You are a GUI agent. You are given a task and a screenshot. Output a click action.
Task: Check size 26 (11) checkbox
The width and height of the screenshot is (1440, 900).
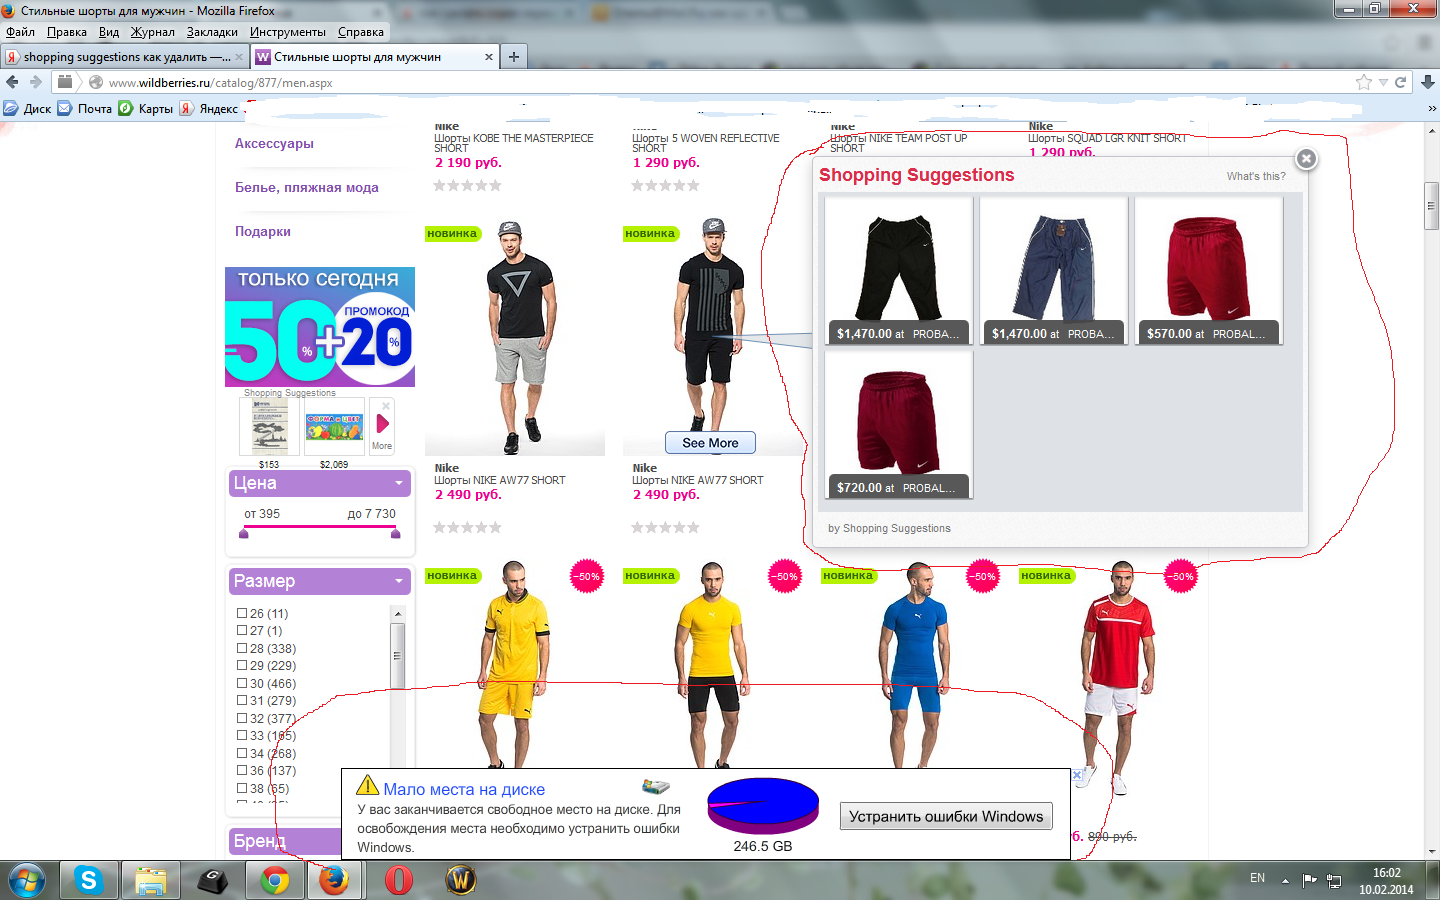(242, 613)
